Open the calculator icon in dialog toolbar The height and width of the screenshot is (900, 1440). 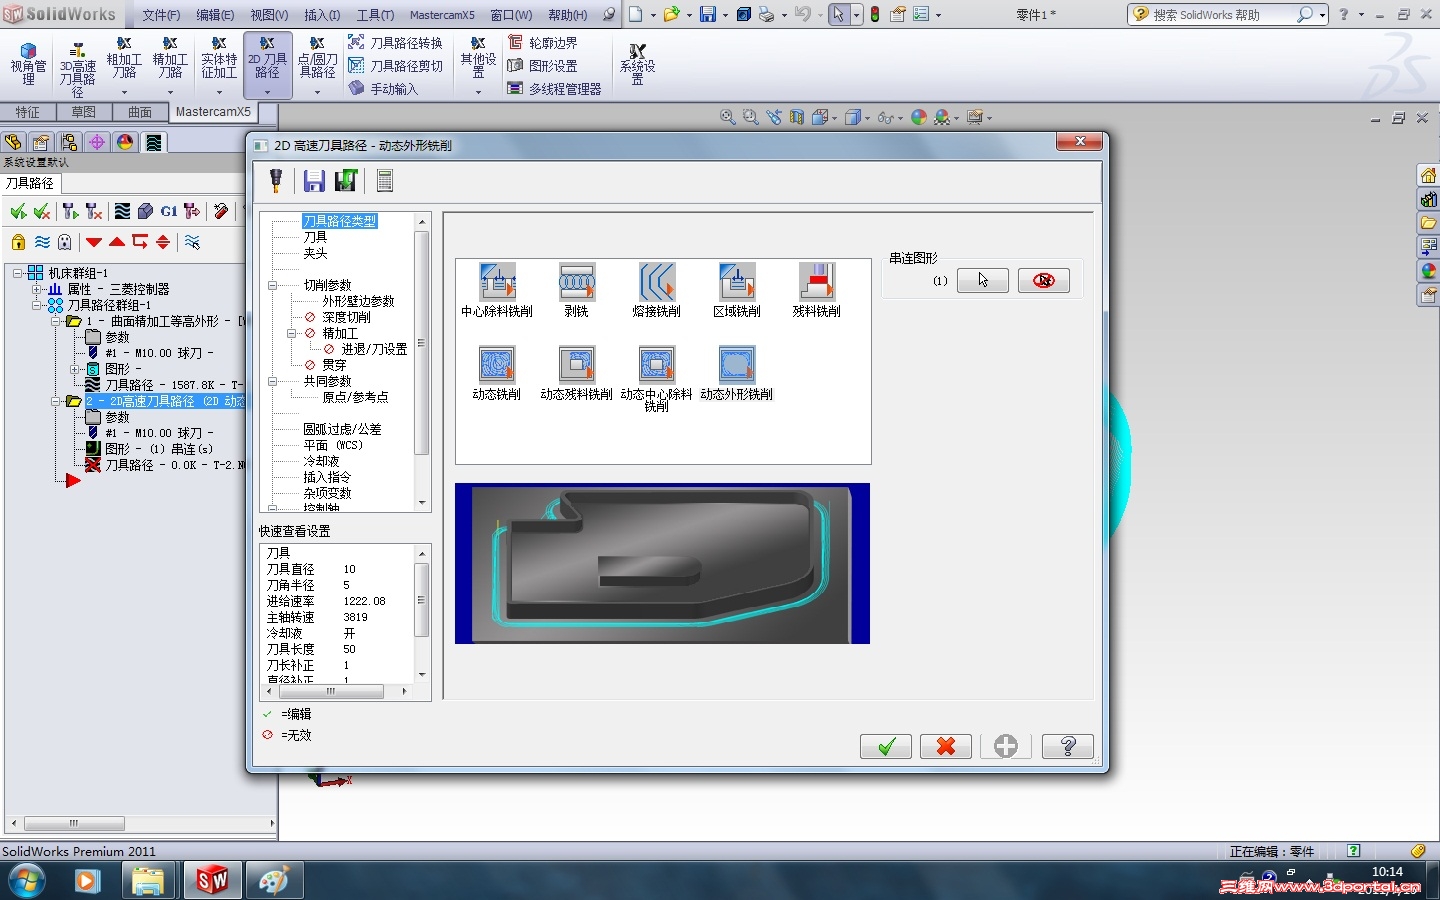pos(385,180)
